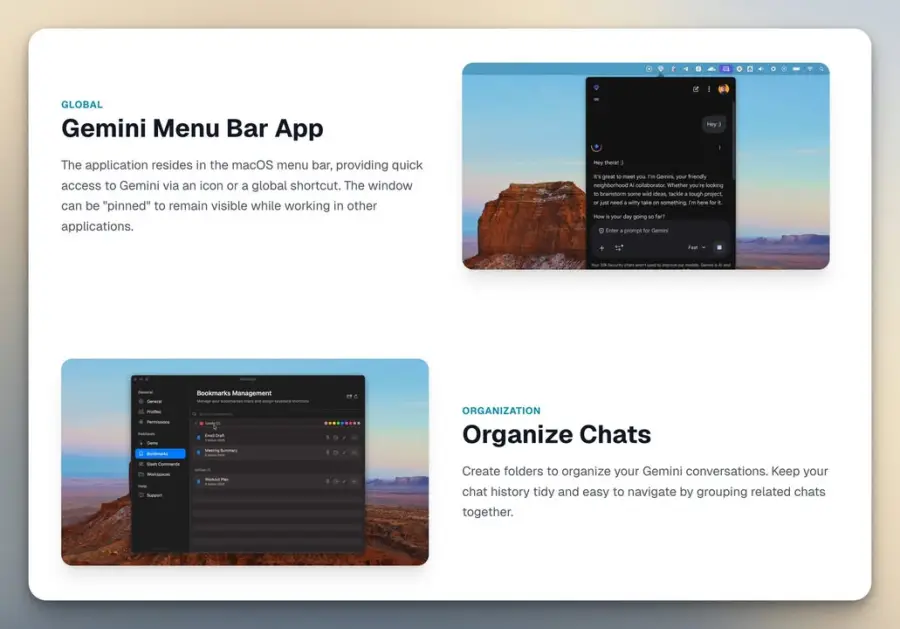The width and height of the screenshot is (900, 629).
Task: Click the volume speaker icon in menu bar
Action: pos(761,69)
